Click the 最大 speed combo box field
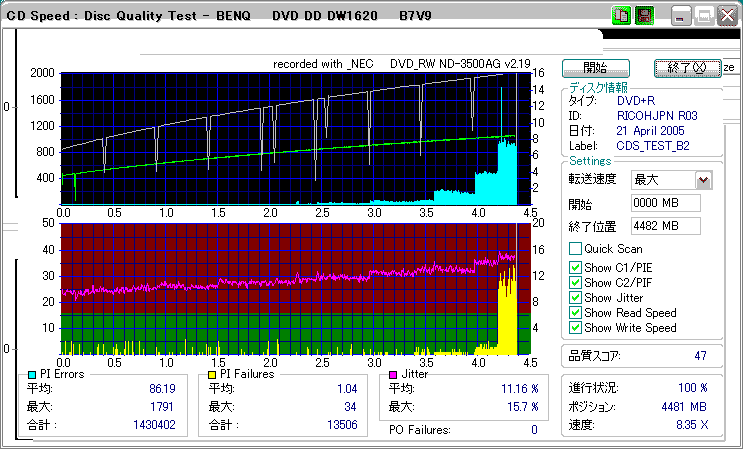The image size is (743, 449). (662, 180)
